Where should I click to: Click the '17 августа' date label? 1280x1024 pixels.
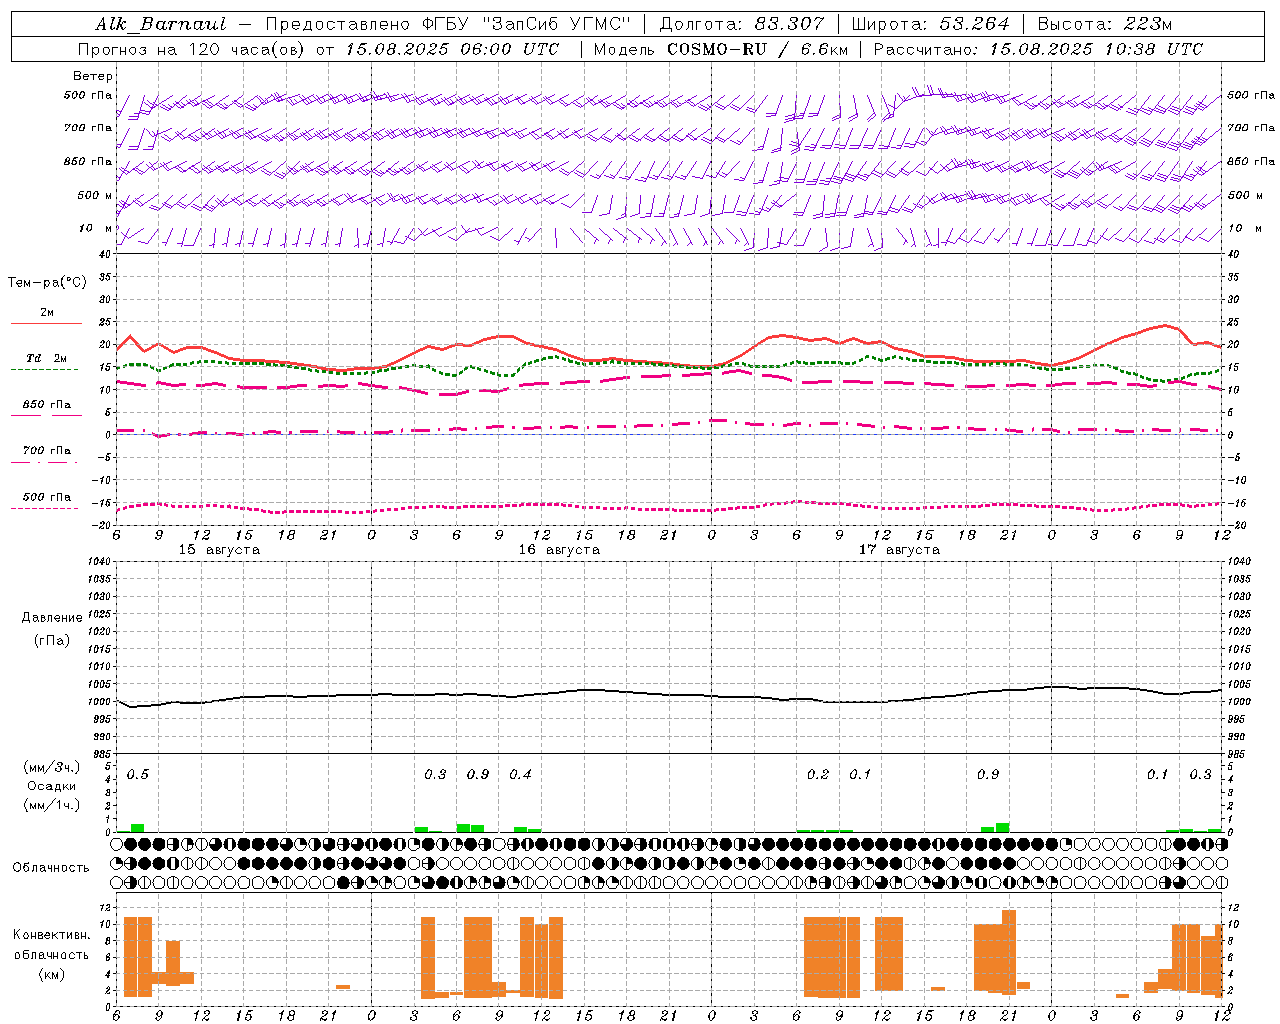point(899,550)
